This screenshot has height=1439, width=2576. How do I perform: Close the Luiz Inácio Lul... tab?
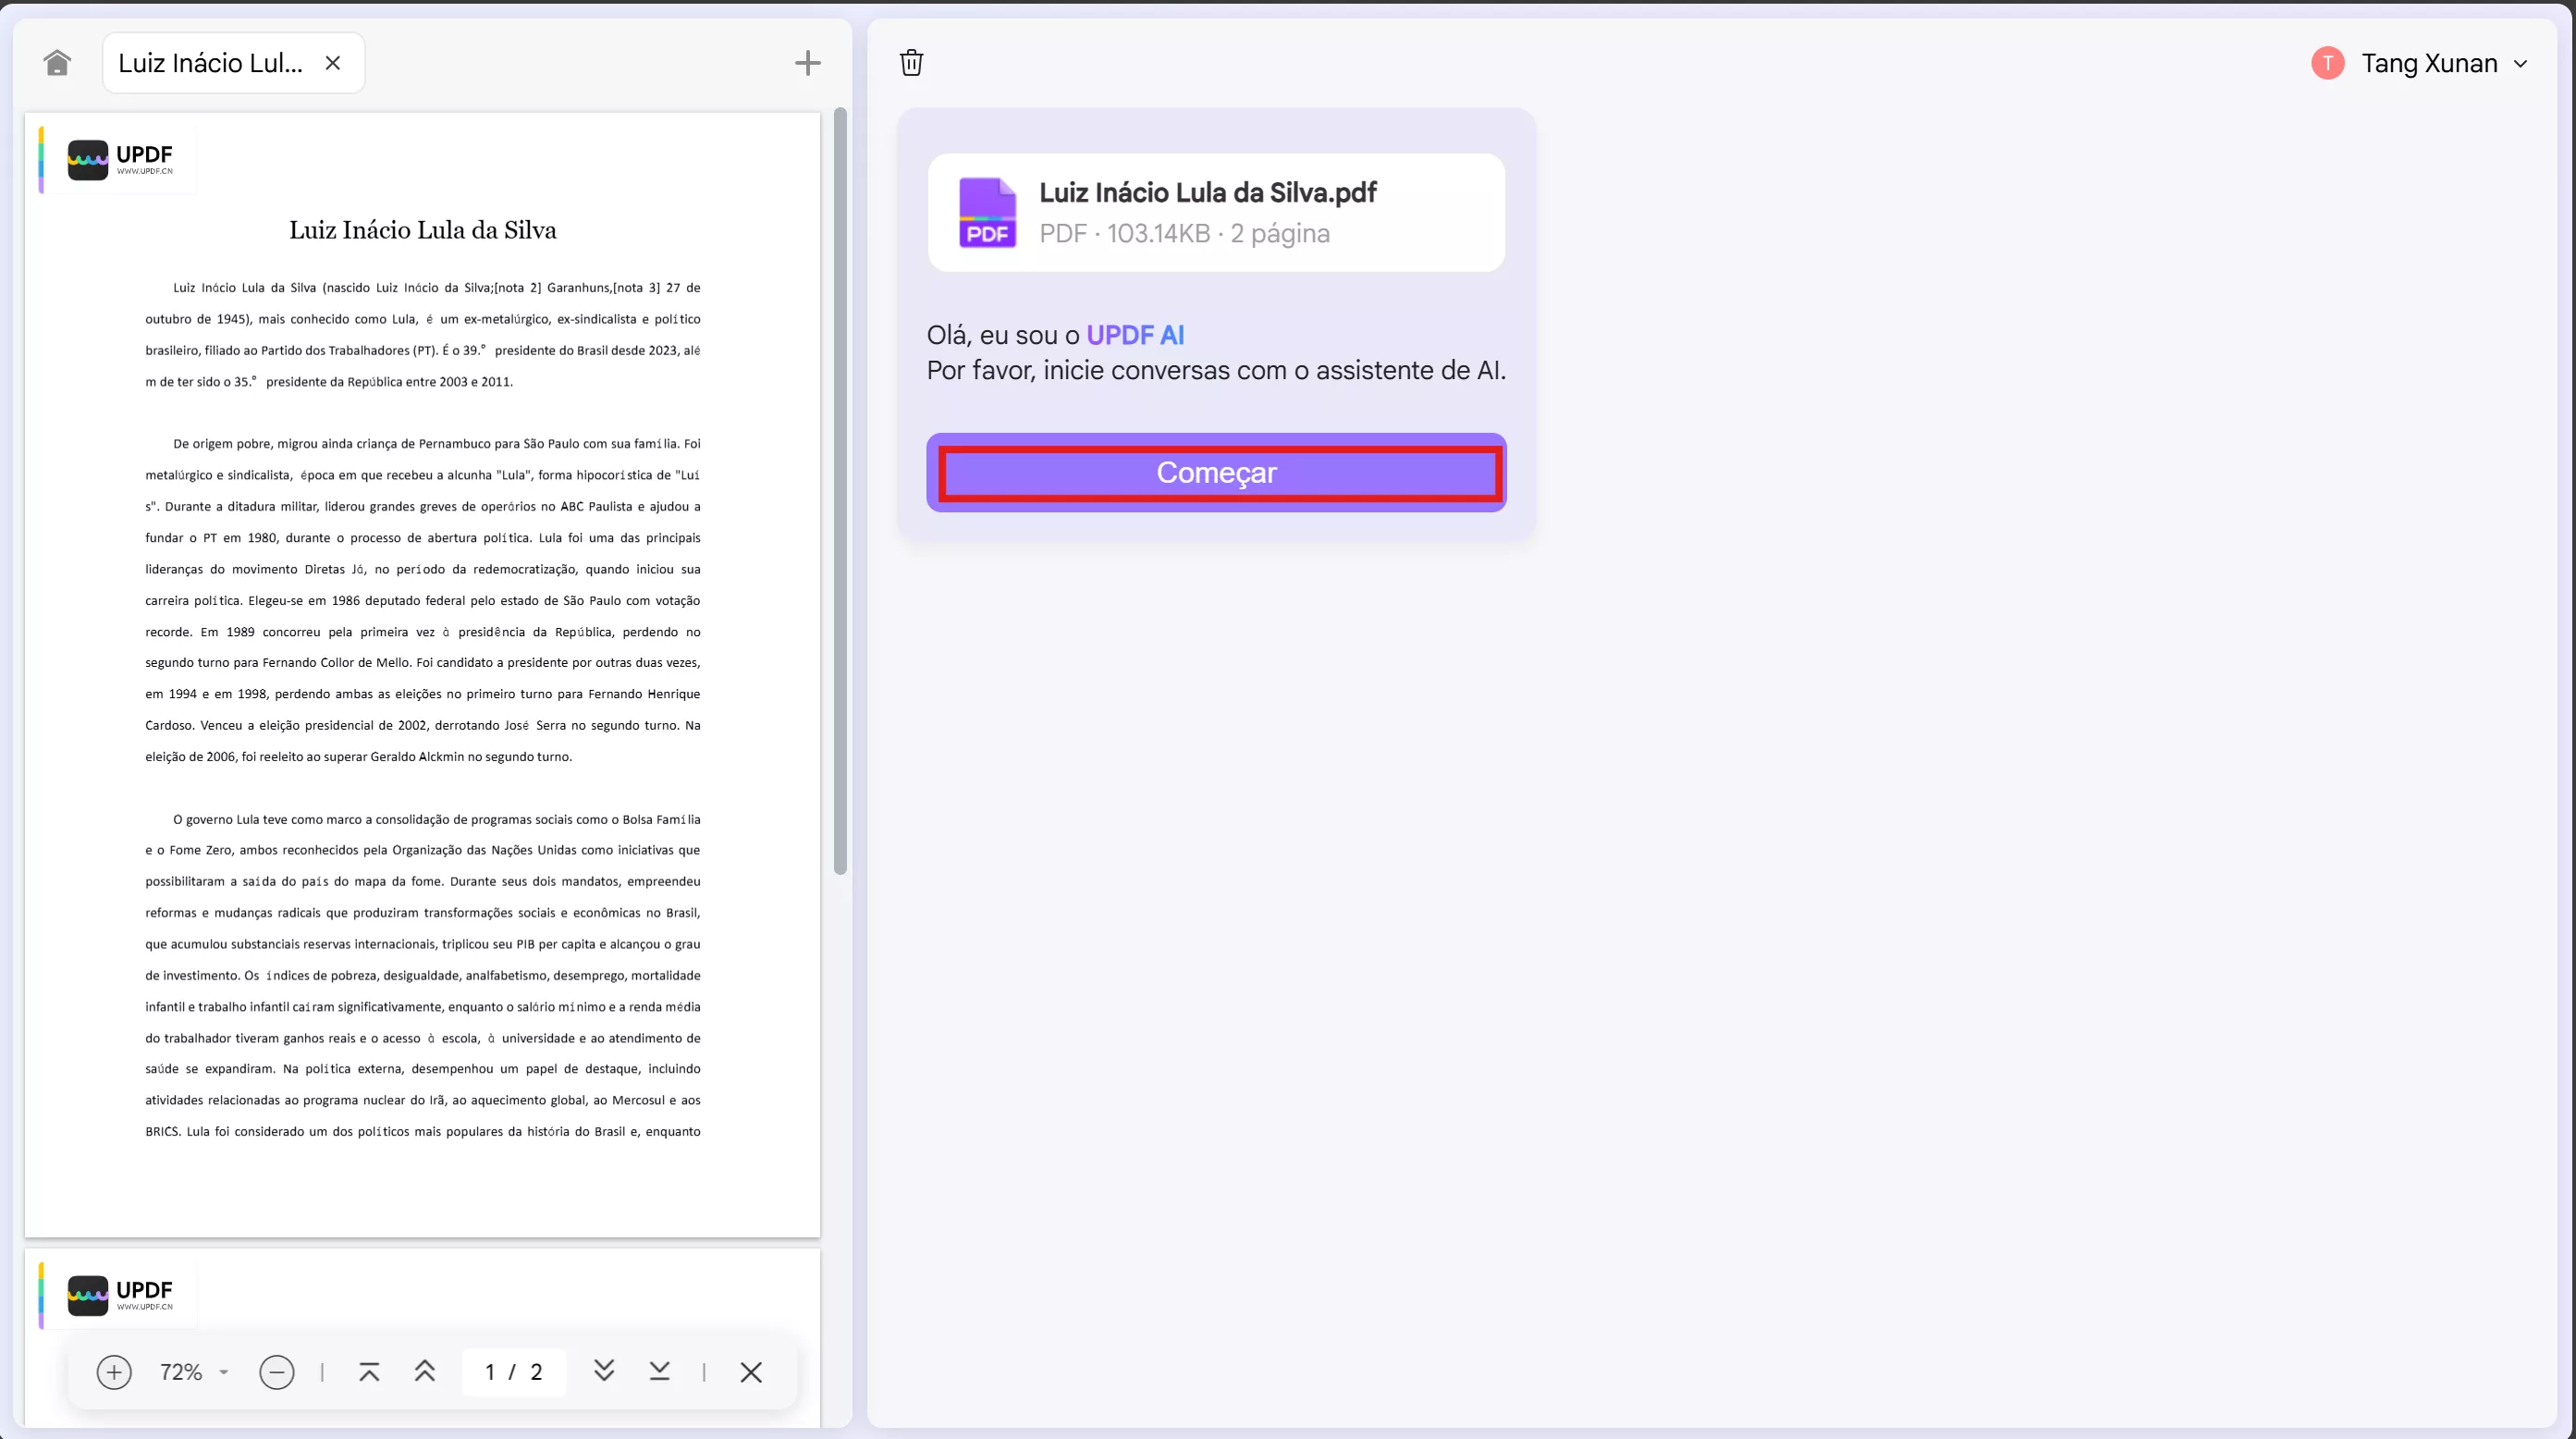point(333,63)
